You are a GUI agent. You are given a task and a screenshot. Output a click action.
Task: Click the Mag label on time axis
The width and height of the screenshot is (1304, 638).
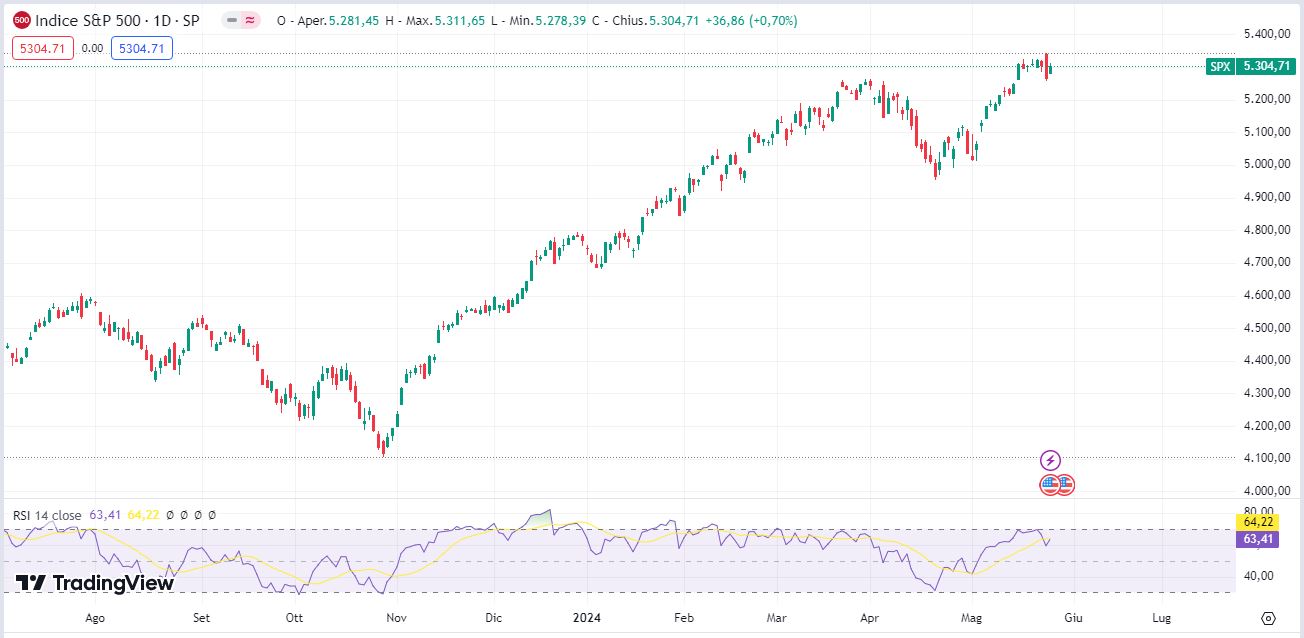[973, 618]
